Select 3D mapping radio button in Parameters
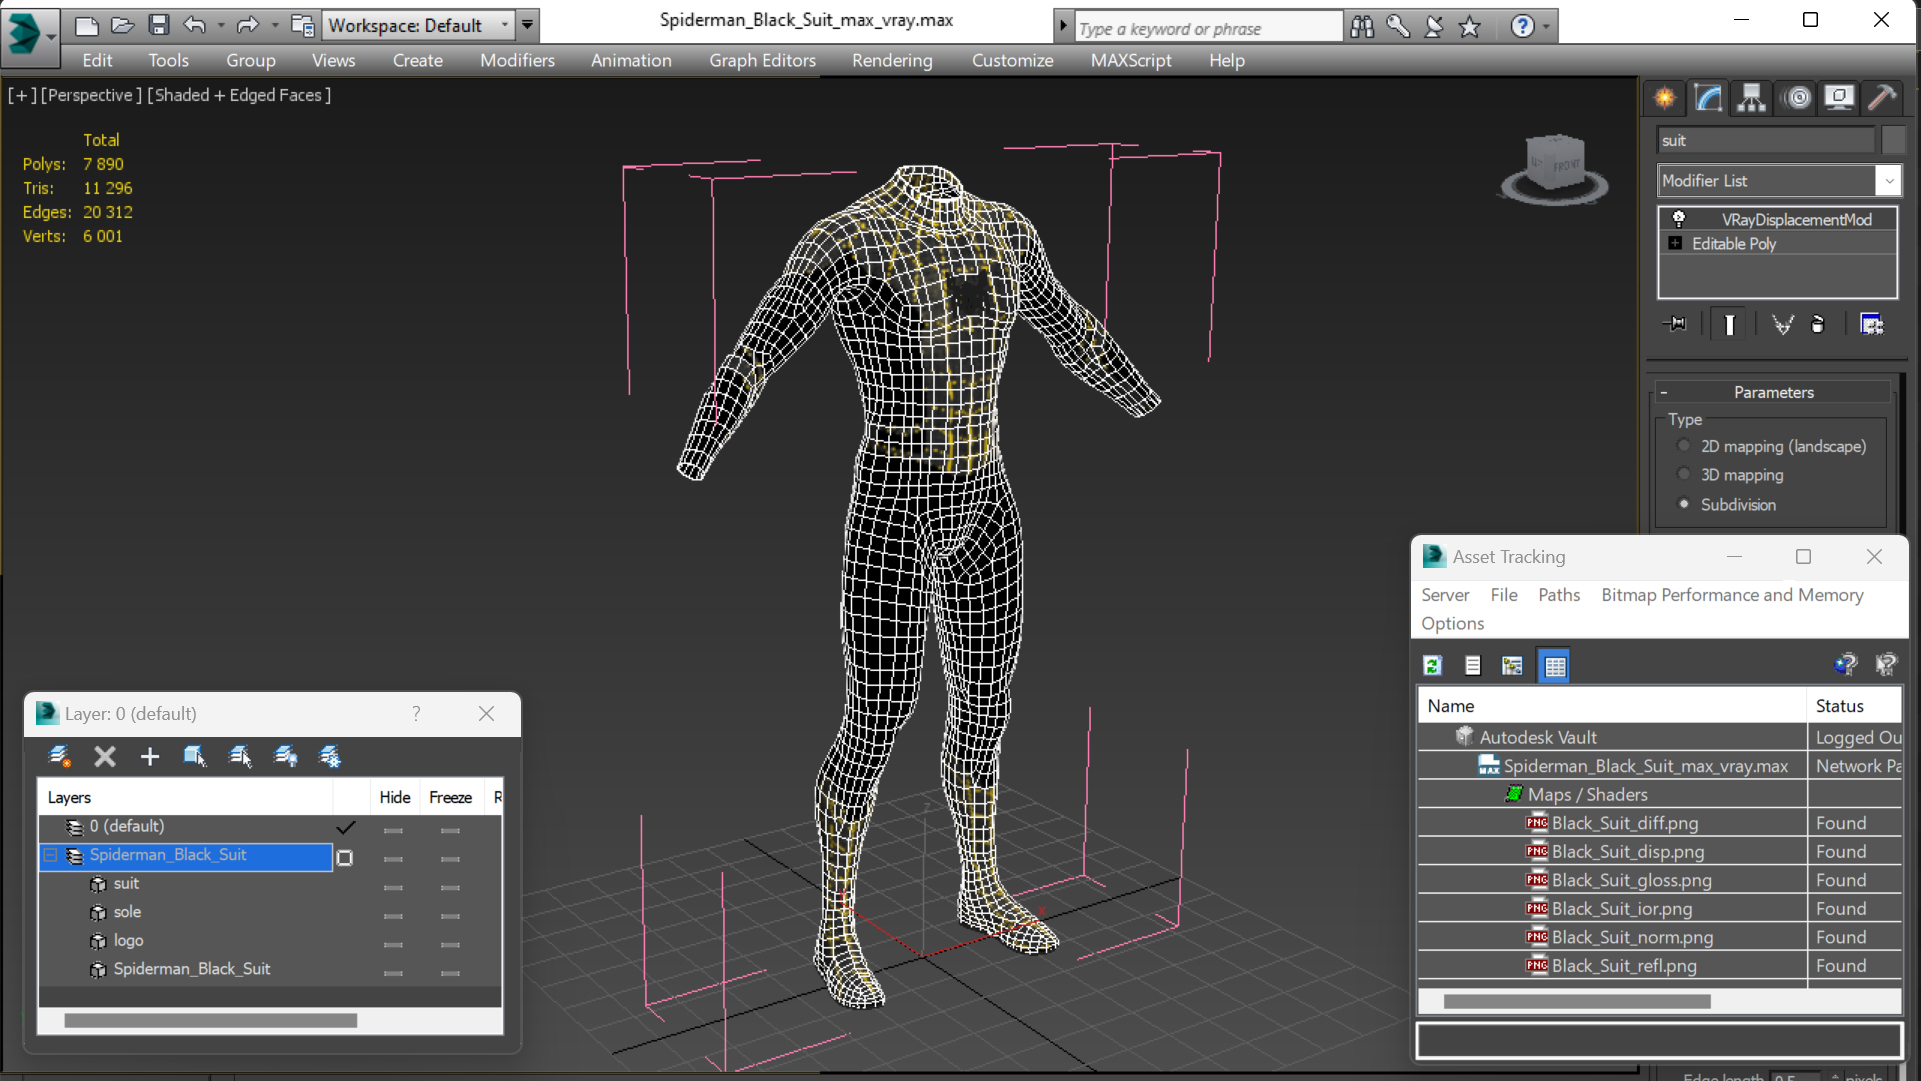 1685,475
